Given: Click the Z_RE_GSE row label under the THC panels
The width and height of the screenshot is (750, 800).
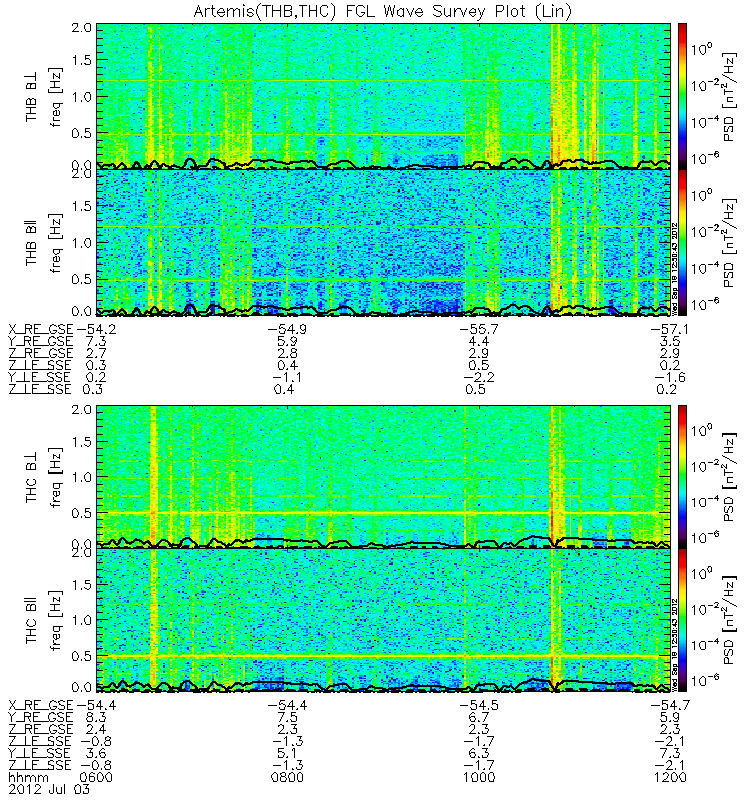Looking at the screenshot, I should coord(41,729).
